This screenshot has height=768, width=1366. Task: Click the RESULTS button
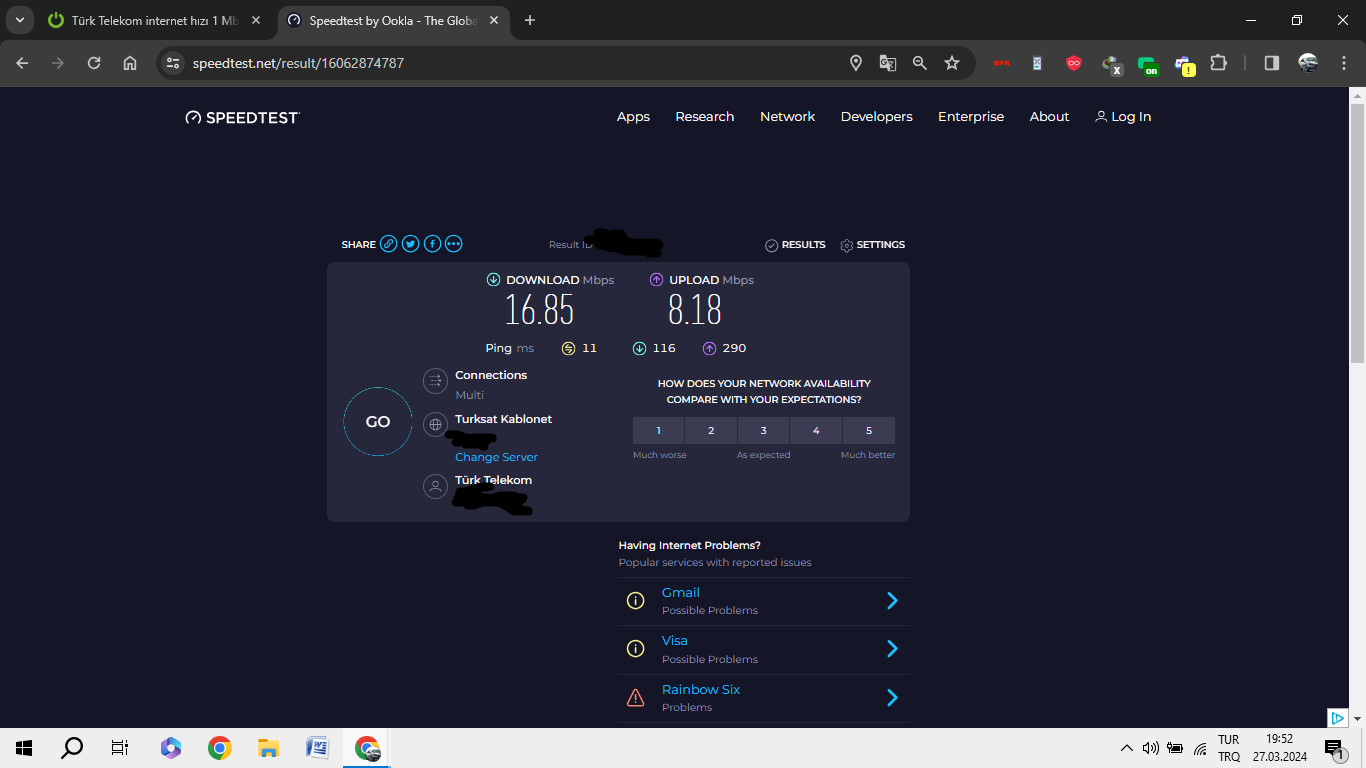pyautogui.click(x=795, y=245)
